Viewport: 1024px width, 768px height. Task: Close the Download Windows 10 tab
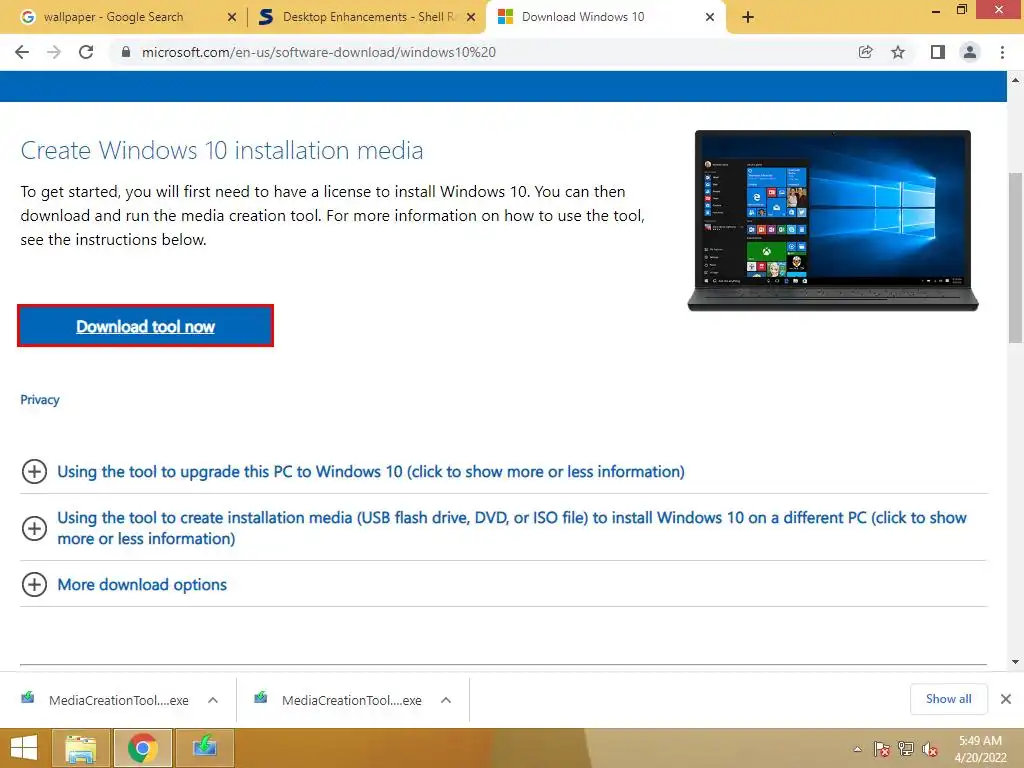[x=710, y=17]
